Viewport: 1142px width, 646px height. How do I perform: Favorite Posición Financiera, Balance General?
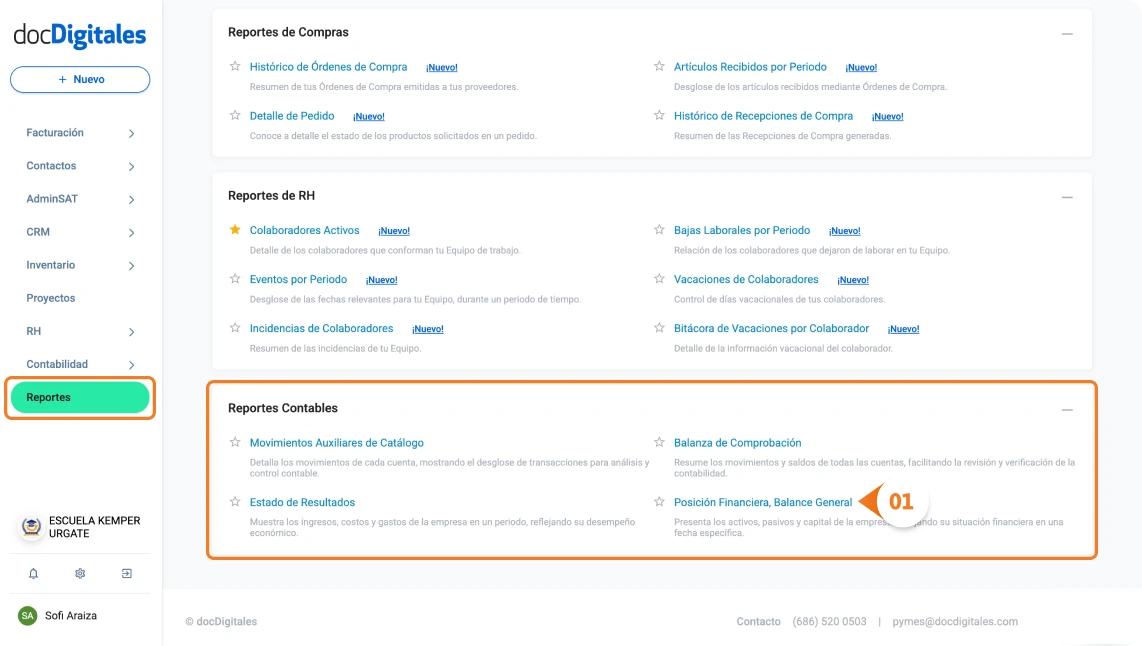tap(659, 502)
